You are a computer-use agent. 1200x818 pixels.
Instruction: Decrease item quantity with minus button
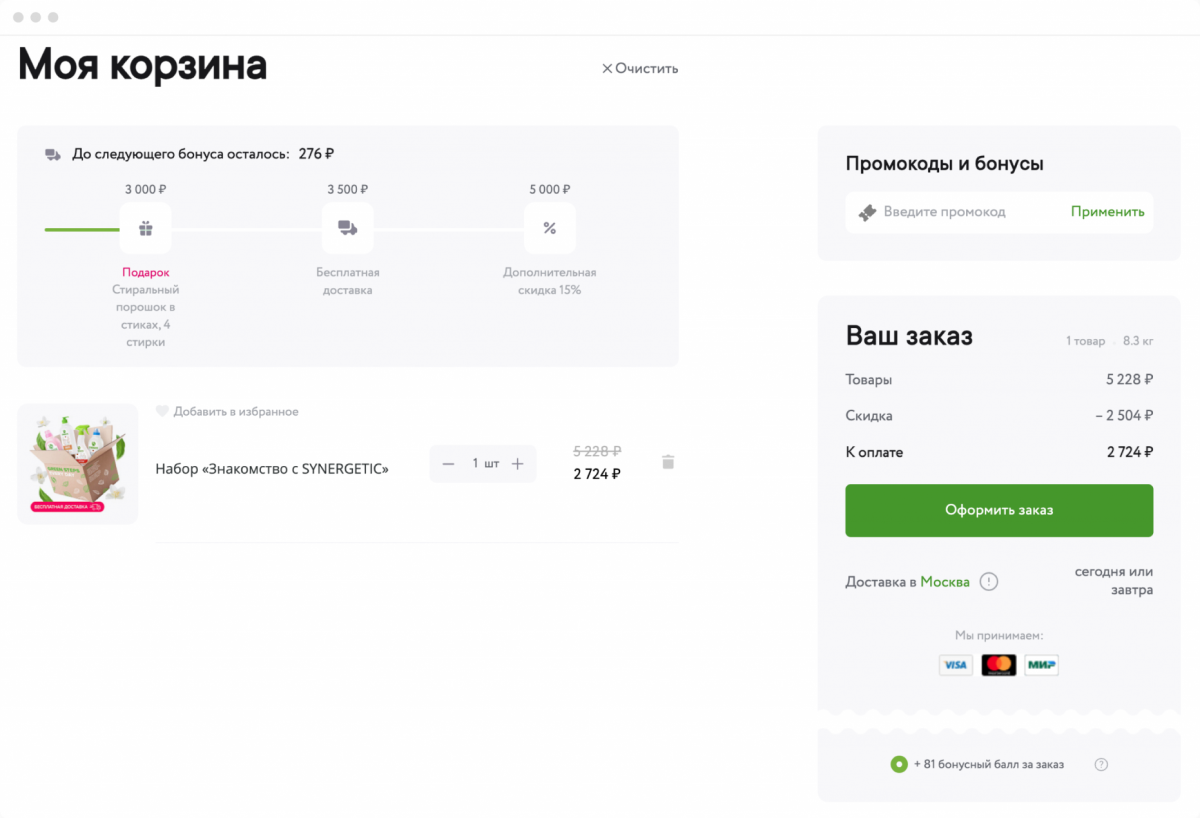(x=448, y=464)
